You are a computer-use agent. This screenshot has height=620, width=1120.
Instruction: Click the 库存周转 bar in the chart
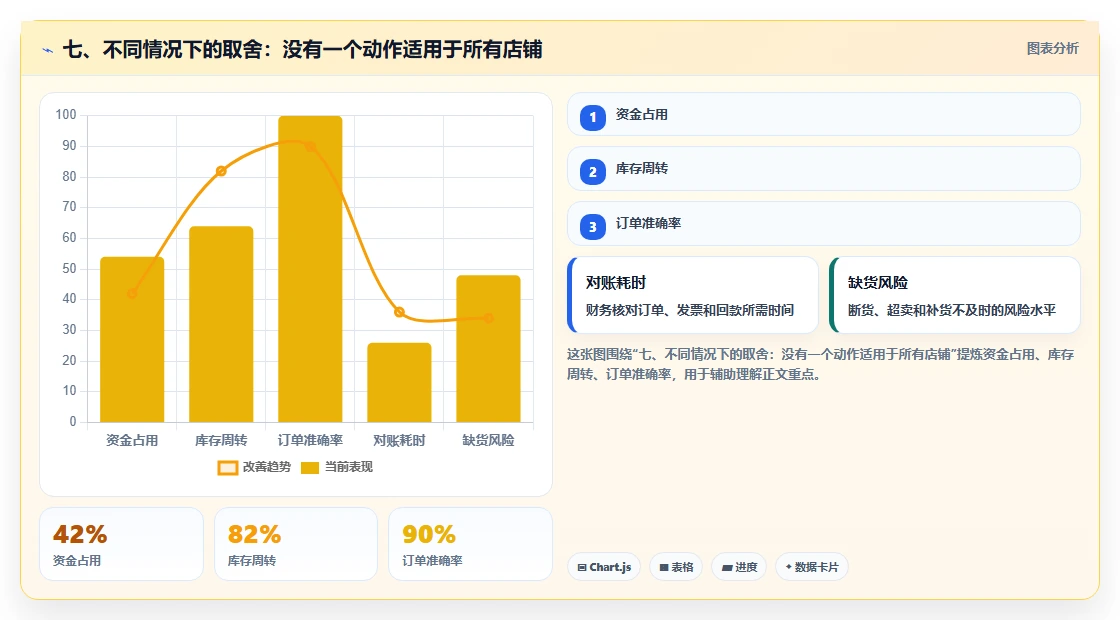(221, 324)
